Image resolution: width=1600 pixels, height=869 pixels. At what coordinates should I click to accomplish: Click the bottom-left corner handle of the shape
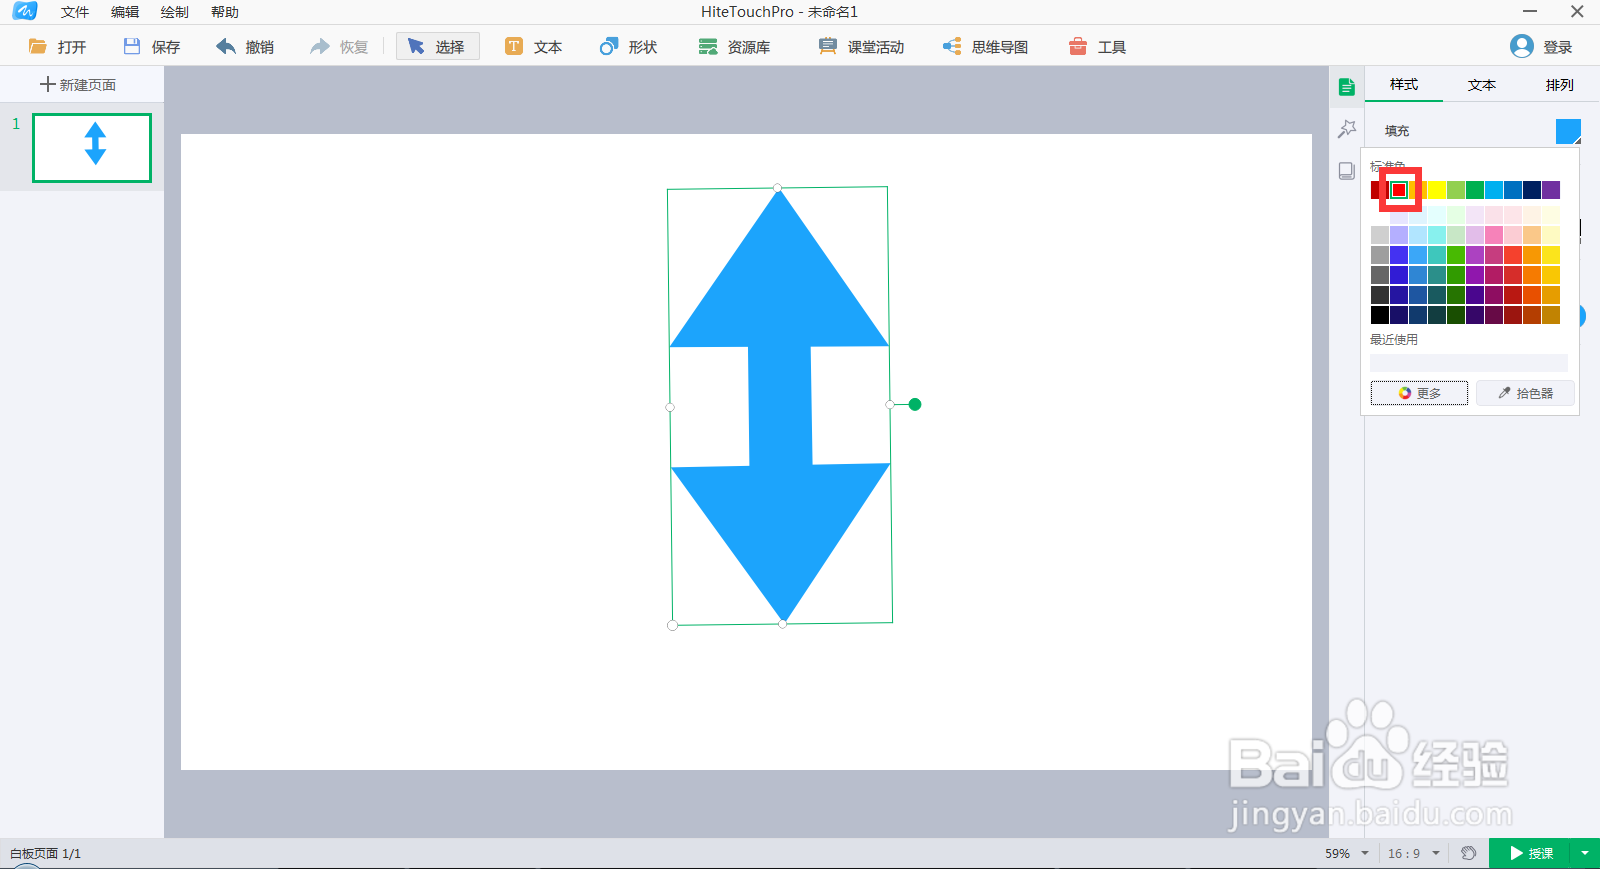pyautogui.click(x=672, y=625)
